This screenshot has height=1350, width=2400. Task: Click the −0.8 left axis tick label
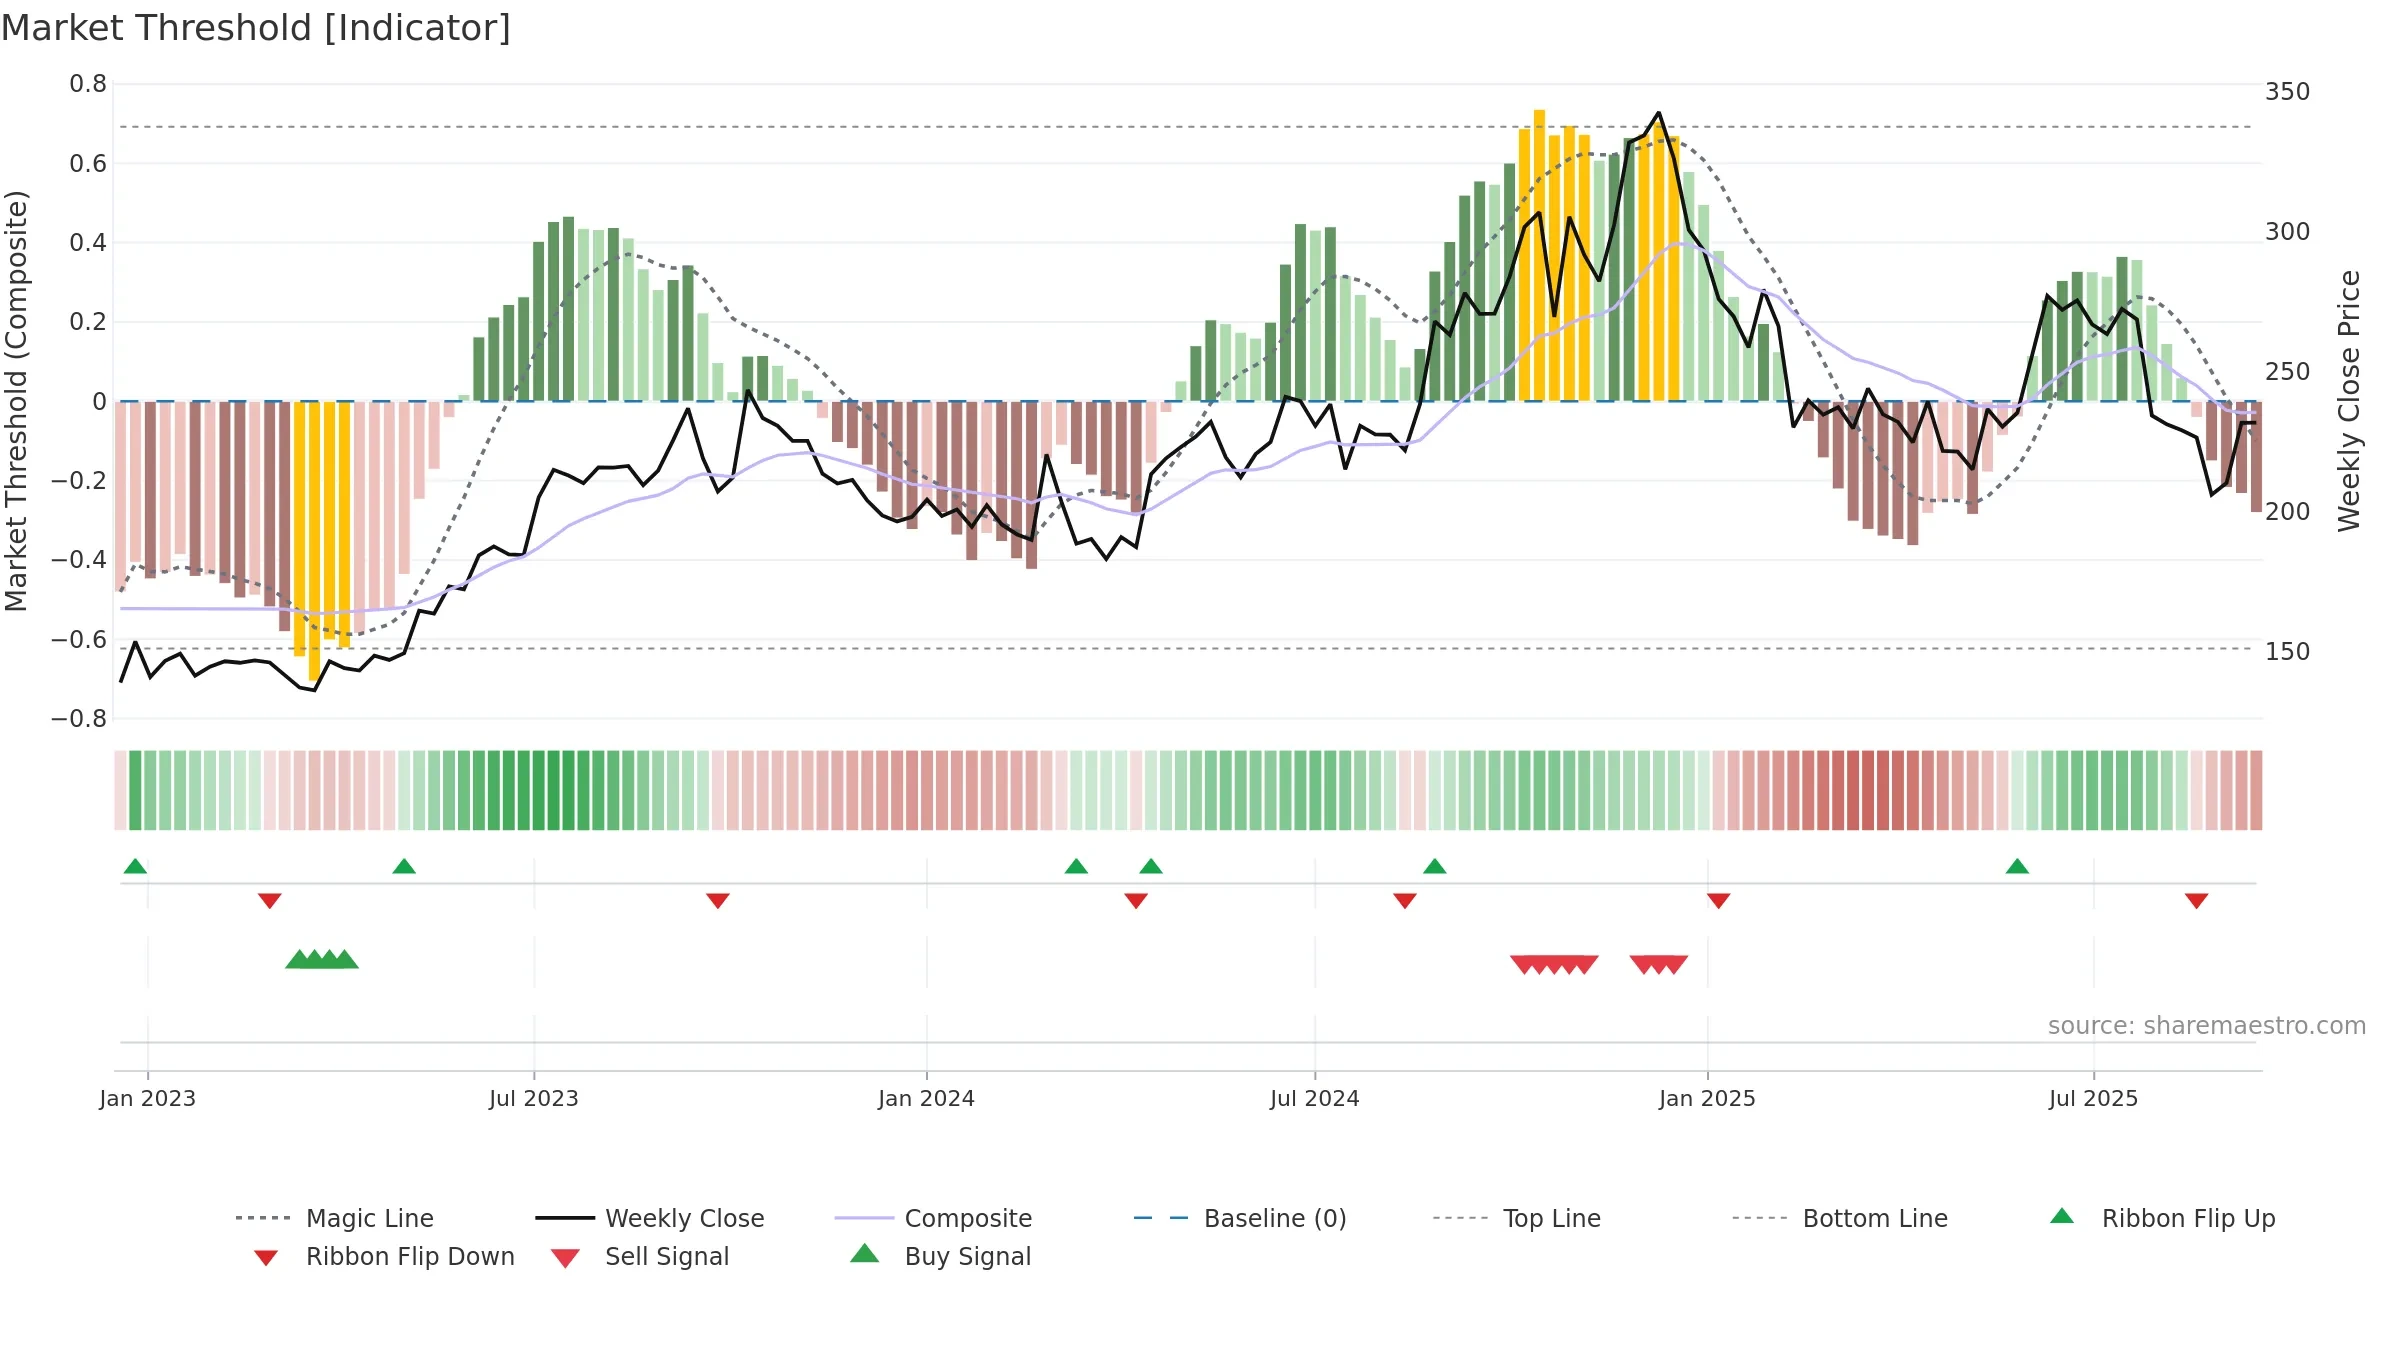point(79,719)
